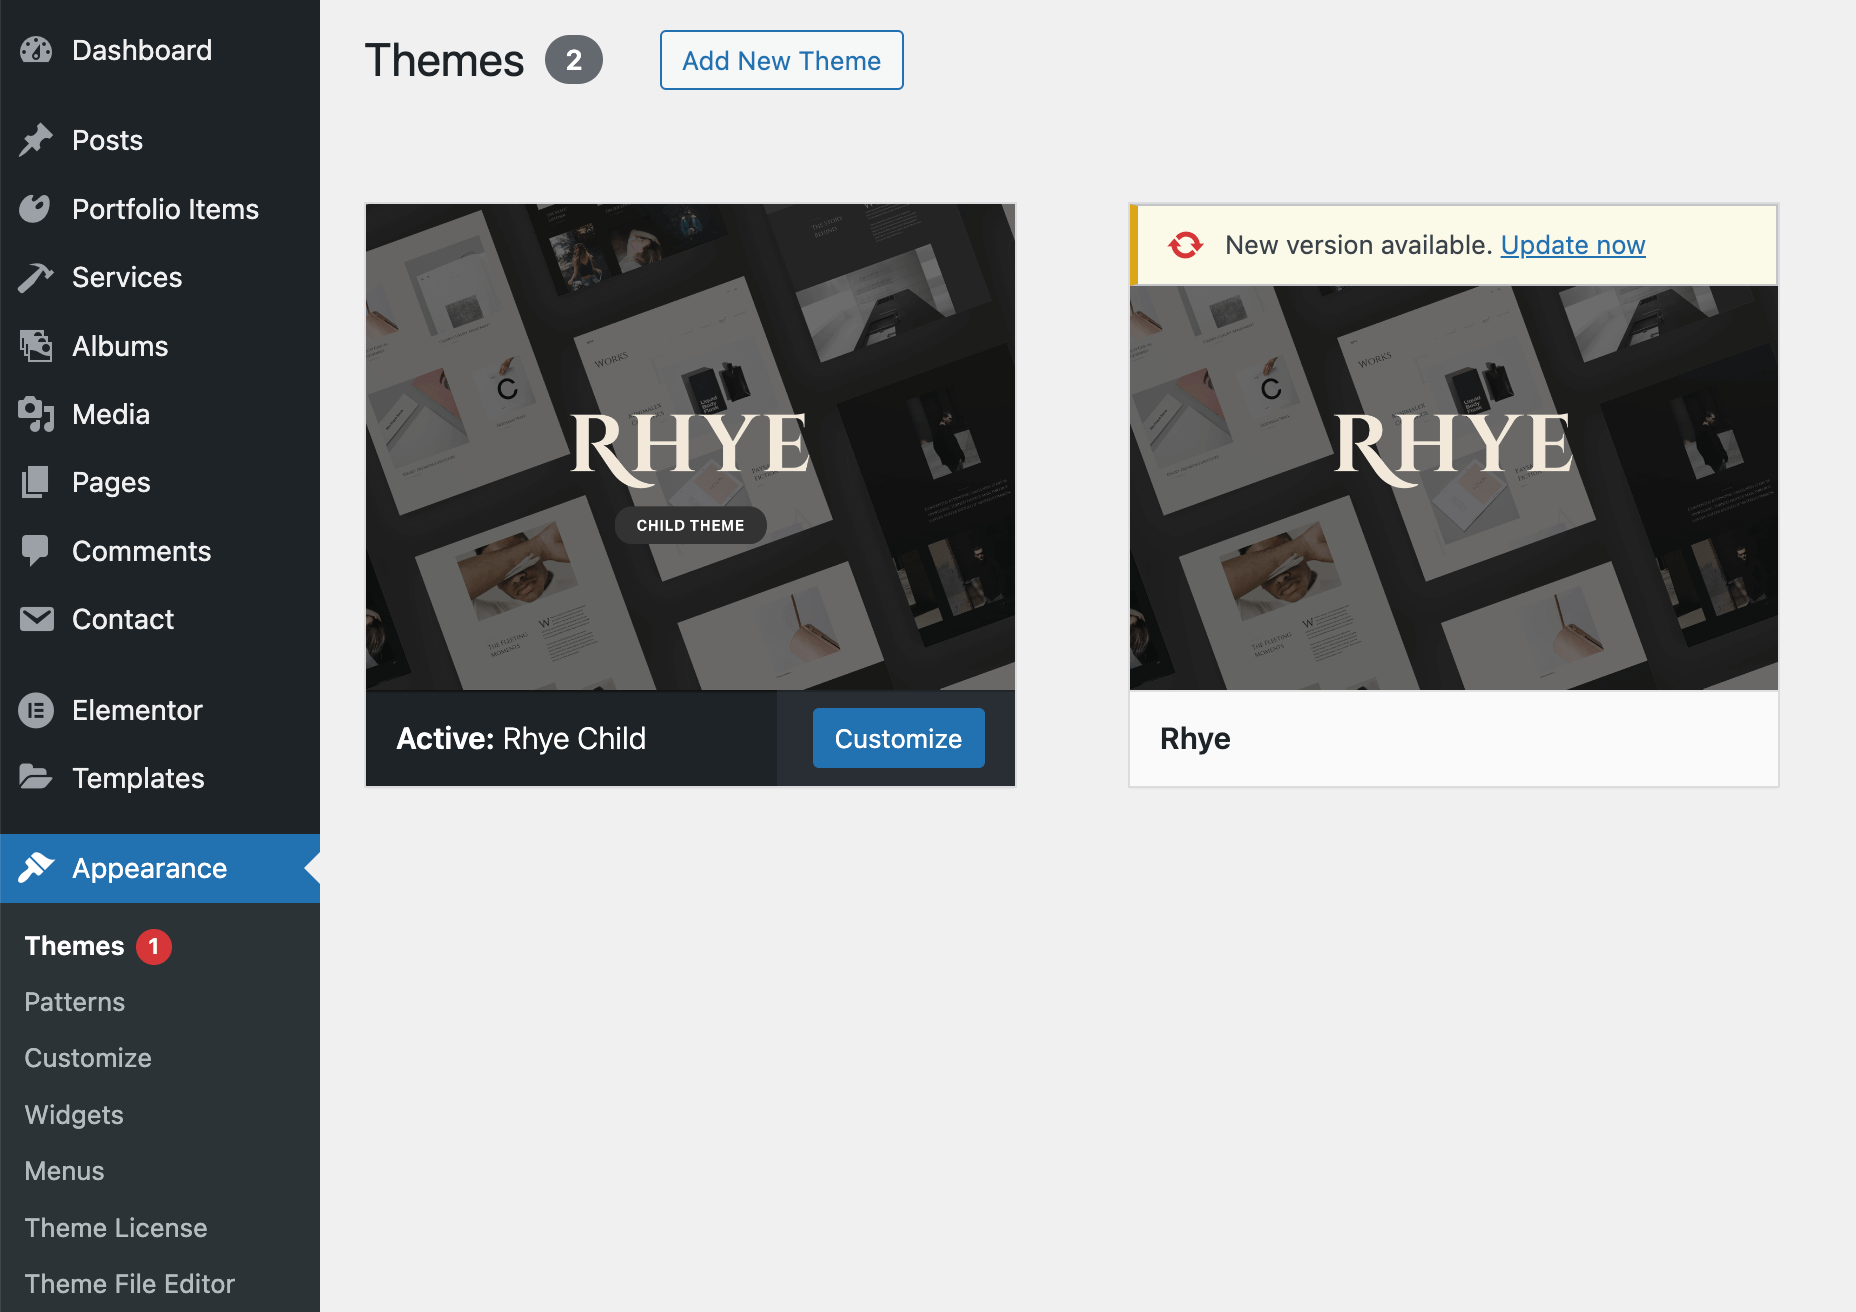
Task: Click the Comments speech bubble icon
Action: click(36, 551)
